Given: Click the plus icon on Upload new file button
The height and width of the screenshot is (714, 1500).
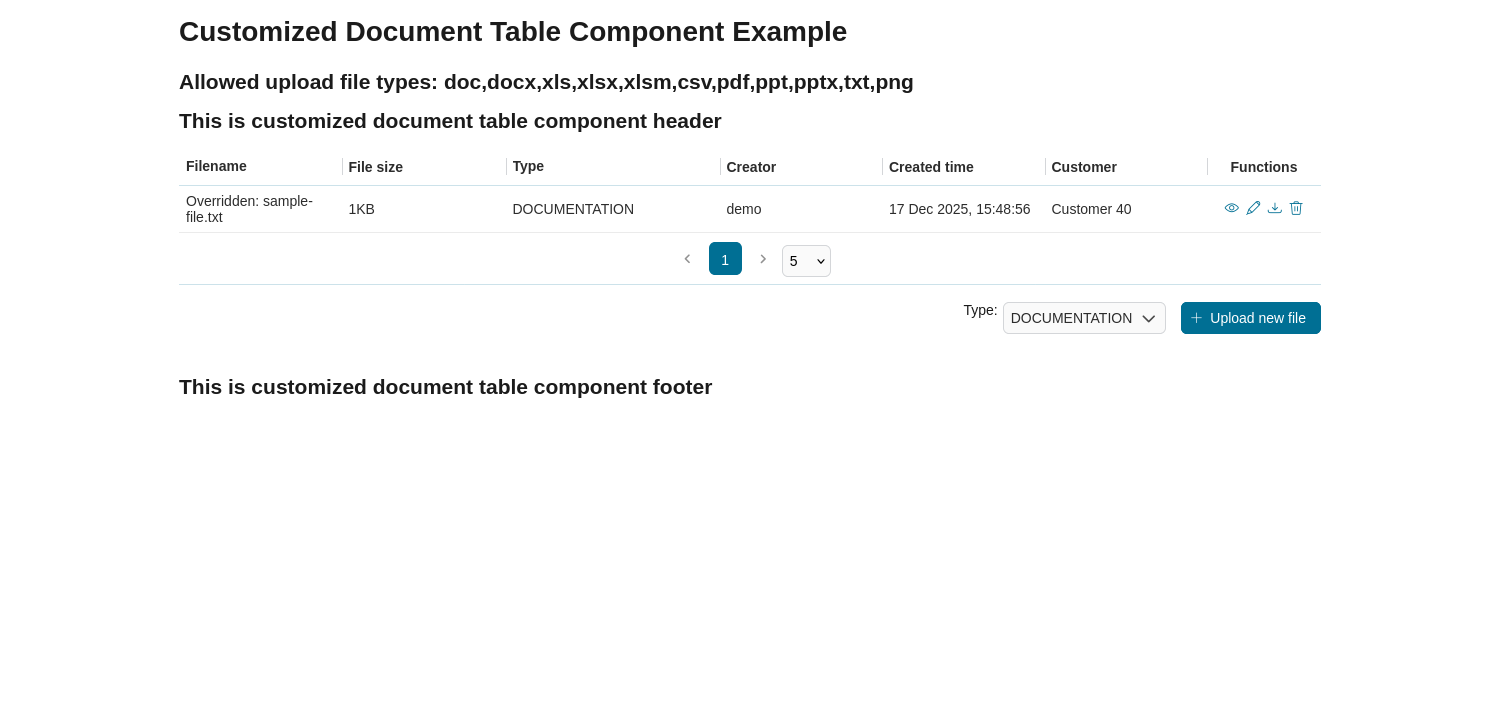Looking at the screenshot, I should click(1197, 317).
